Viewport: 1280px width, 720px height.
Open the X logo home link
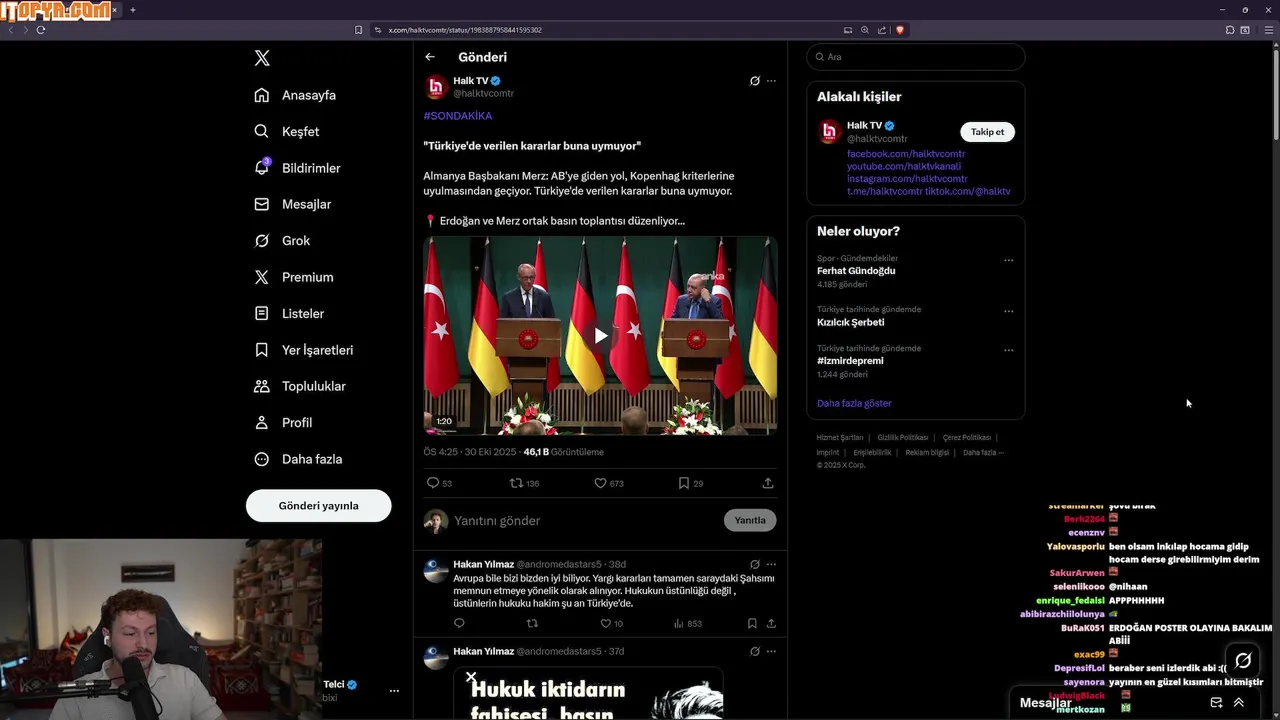coord(262,58)
